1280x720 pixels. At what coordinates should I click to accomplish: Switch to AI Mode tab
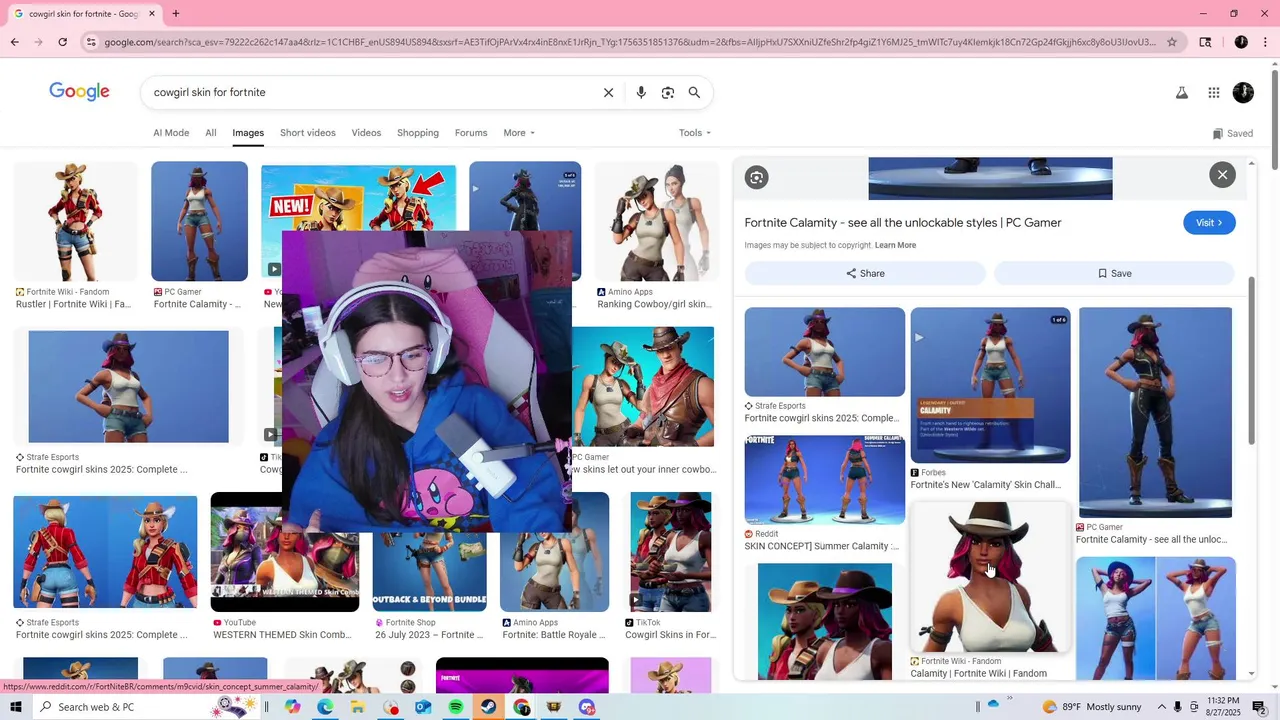171,133
